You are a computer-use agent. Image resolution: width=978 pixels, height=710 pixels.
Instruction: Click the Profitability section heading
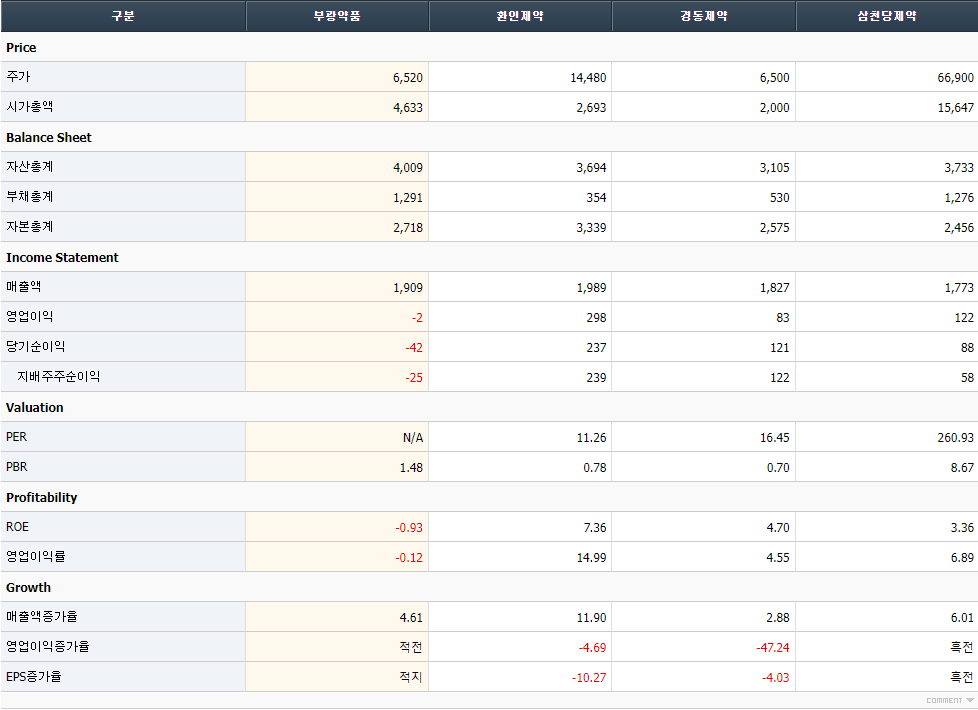(x=41, y=497)
